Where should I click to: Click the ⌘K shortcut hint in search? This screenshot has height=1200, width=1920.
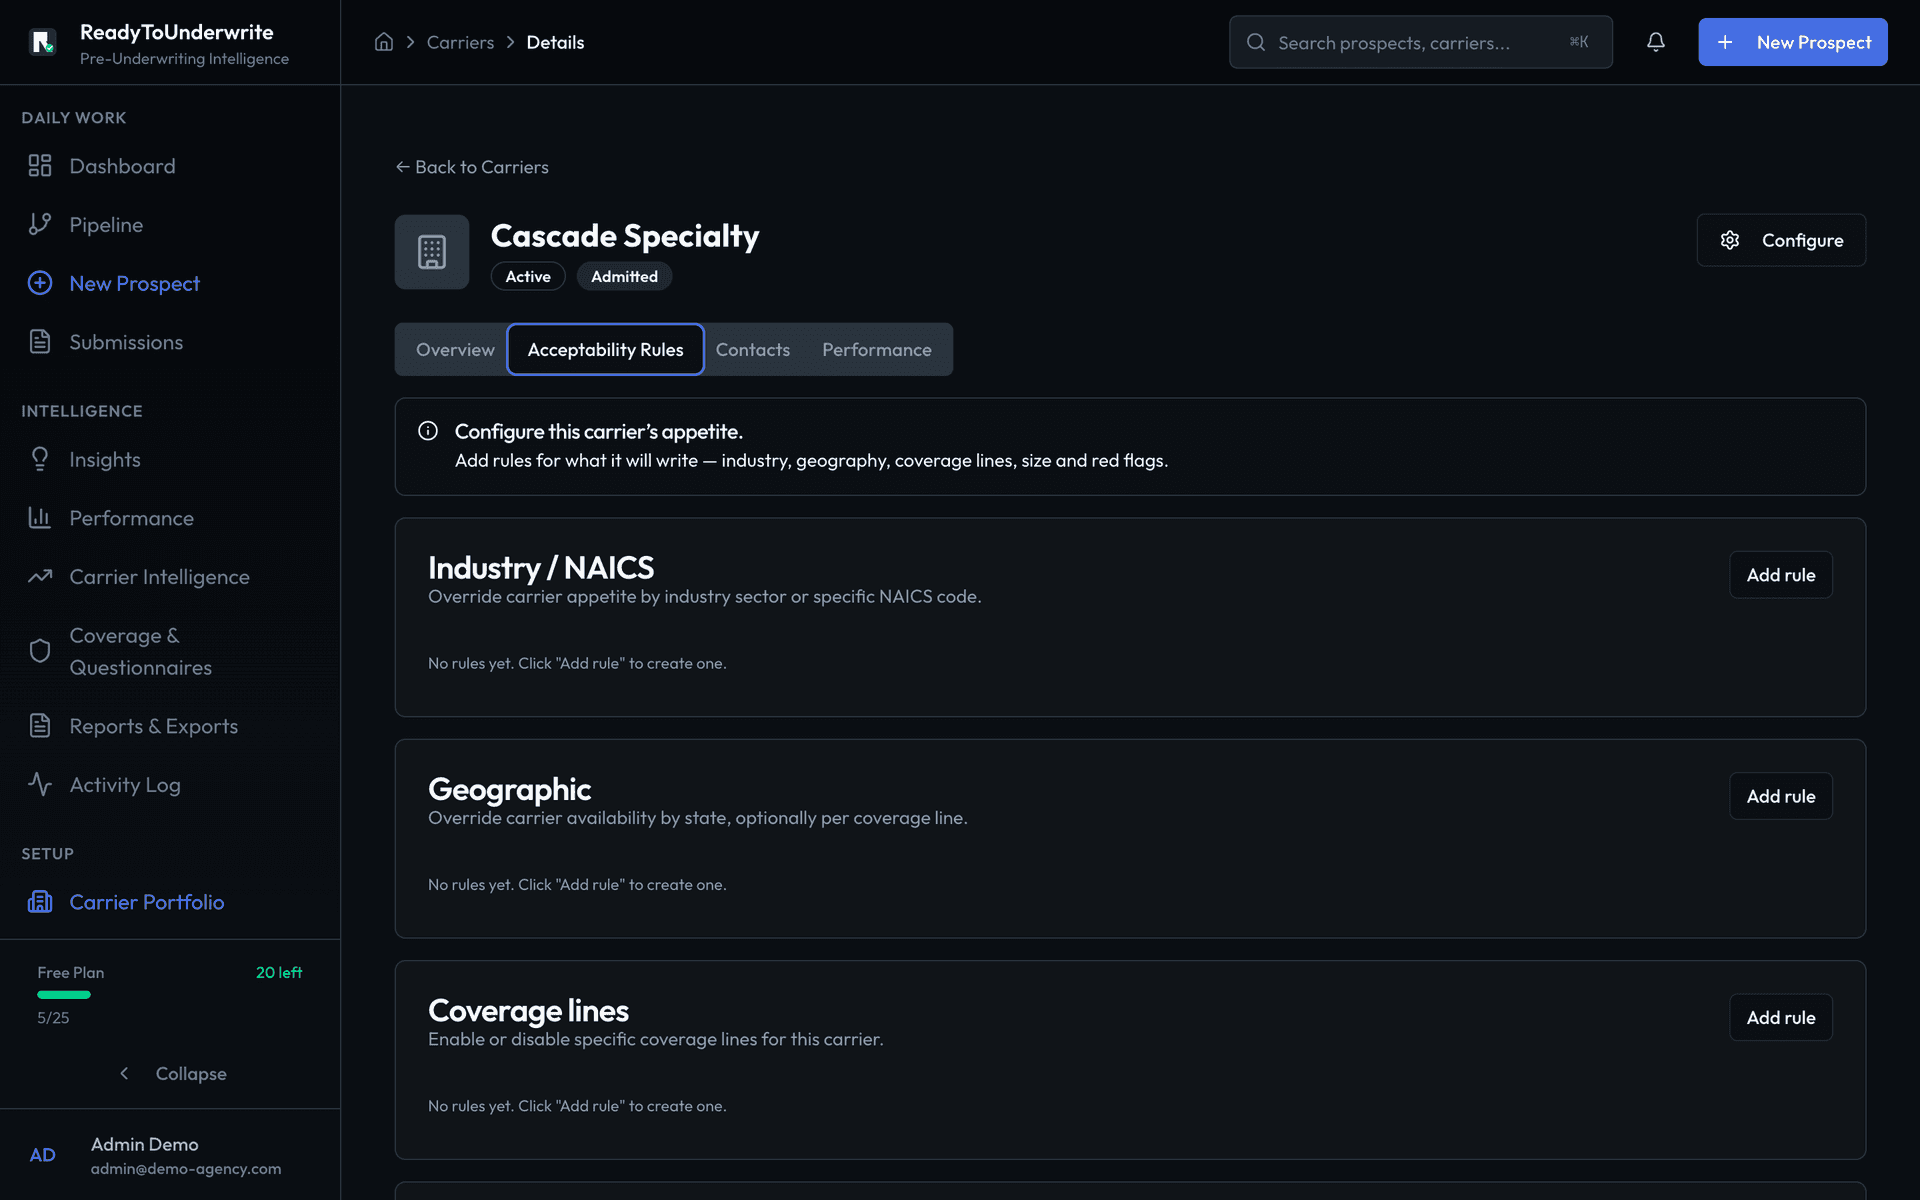(1579, 42)
